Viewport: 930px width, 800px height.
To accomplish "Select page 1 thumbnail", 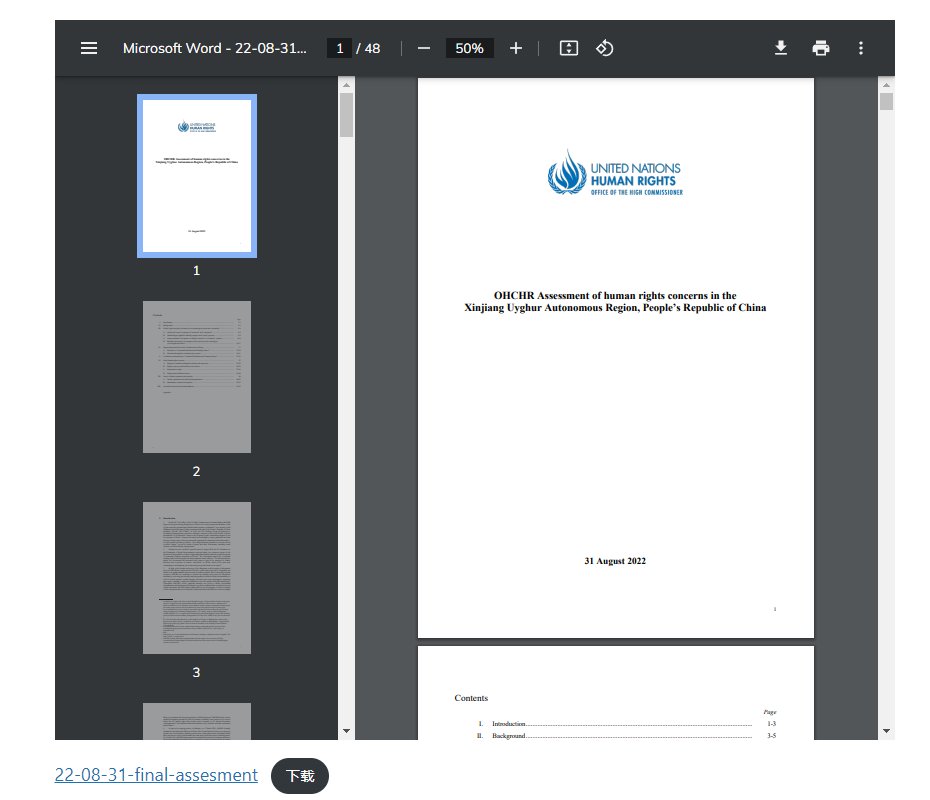I will tap(197, 176).
